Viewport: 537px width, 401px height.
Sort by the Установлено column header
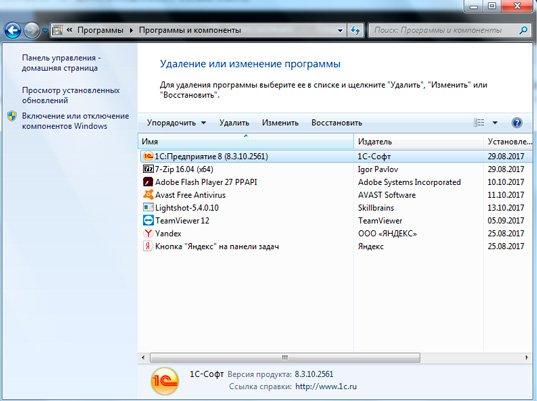tap(509, 141)
